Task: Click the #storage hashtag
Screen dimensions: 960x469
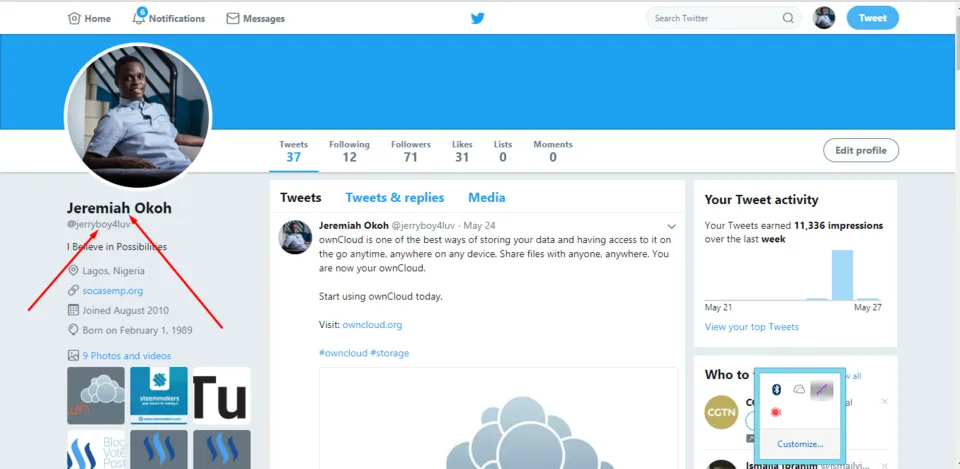Action: (x=390, y=353)
